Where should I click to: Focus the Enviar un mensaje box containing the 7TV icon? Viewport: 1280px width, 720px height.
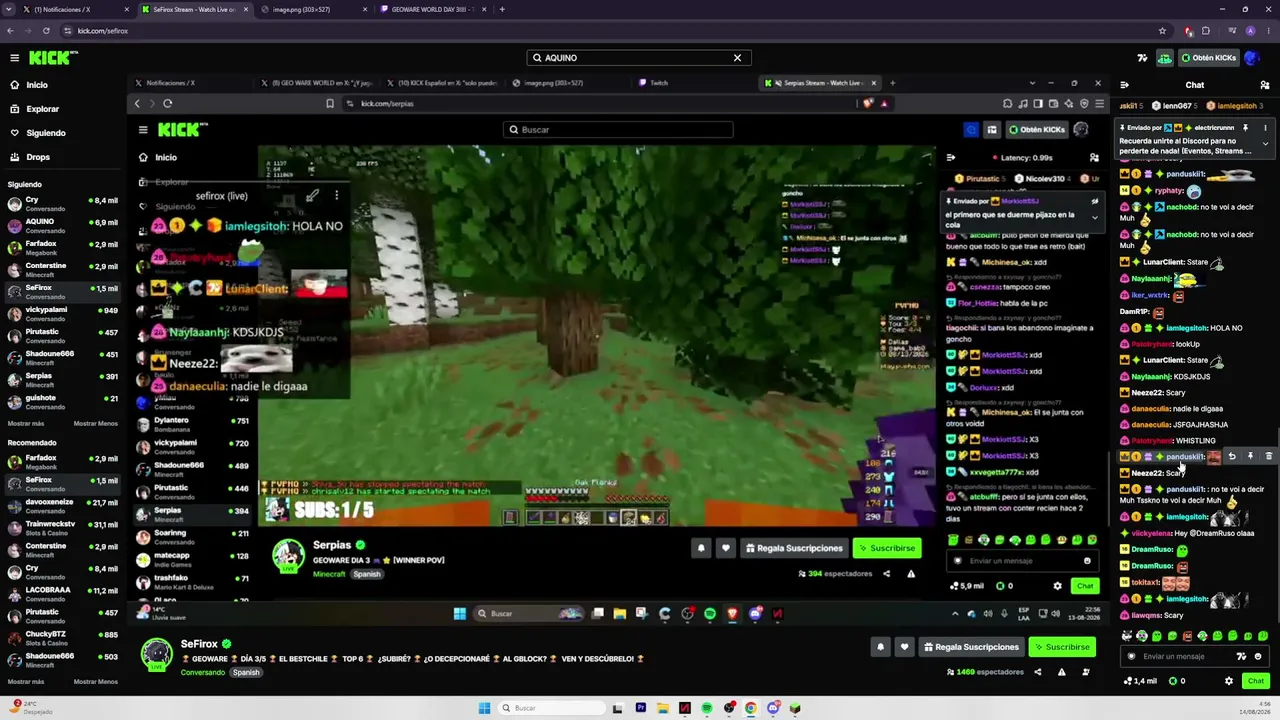1194,657
